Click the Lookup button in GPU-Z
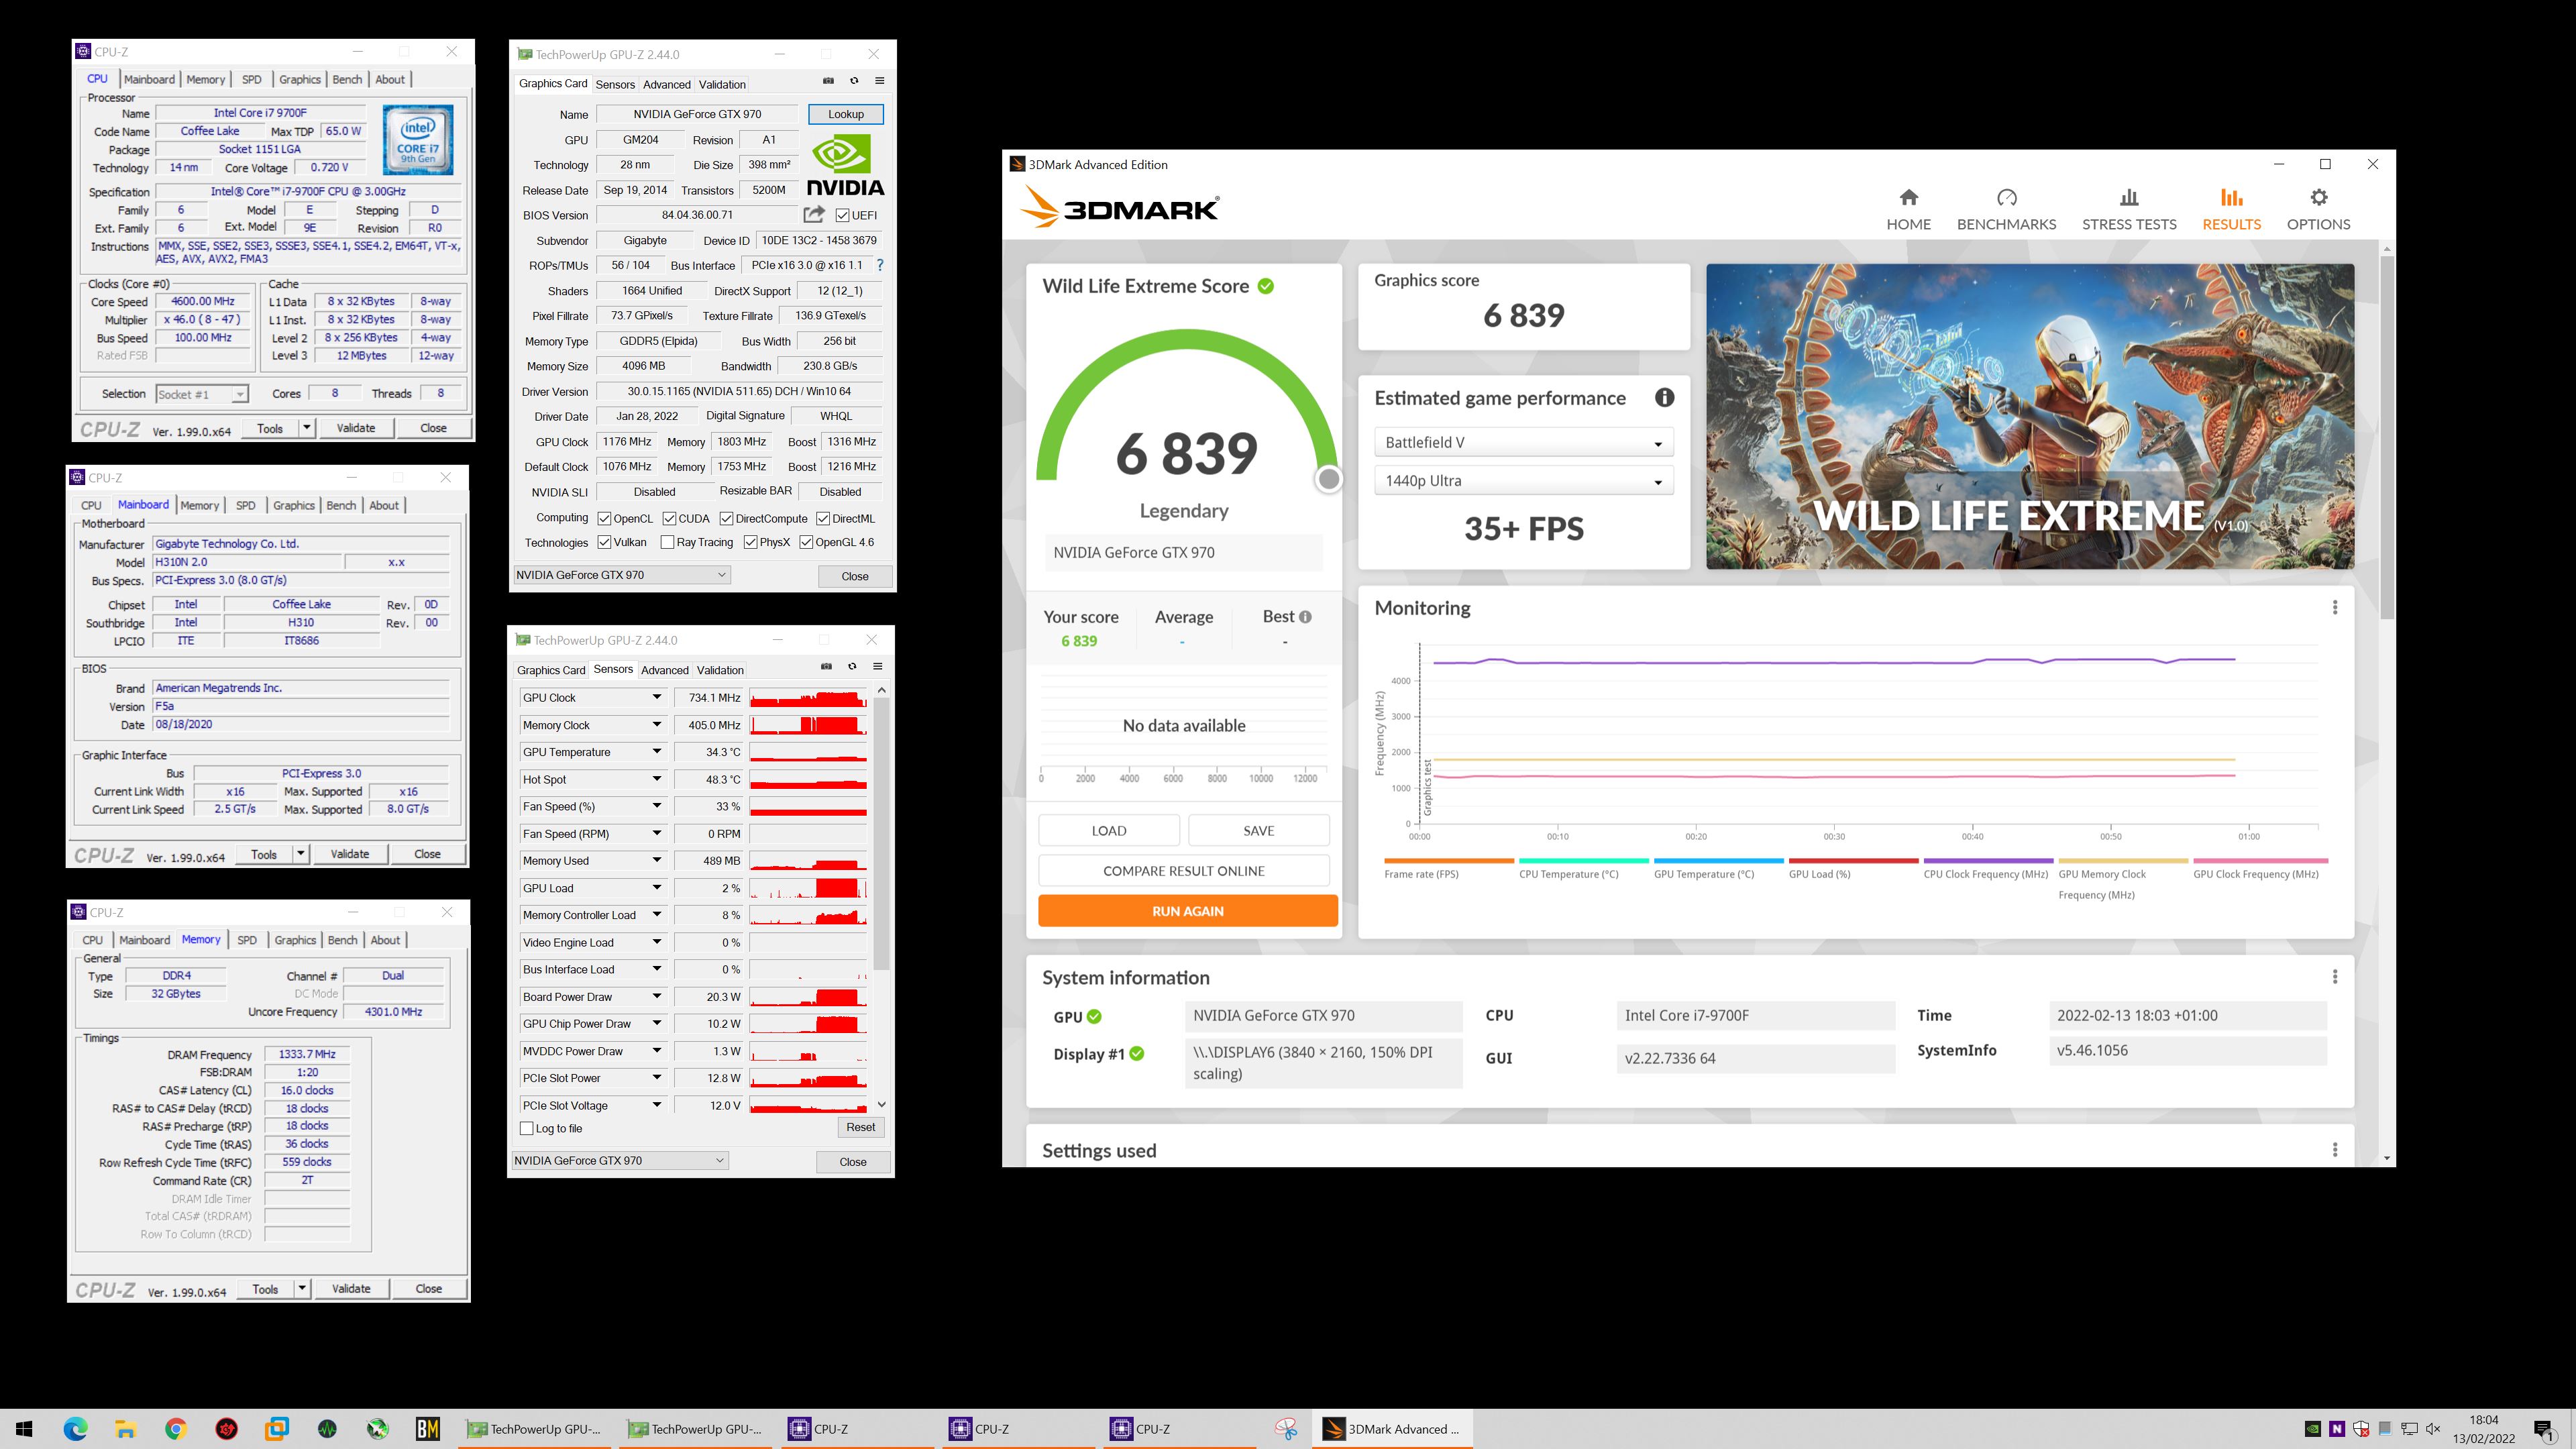 [845, 114]
